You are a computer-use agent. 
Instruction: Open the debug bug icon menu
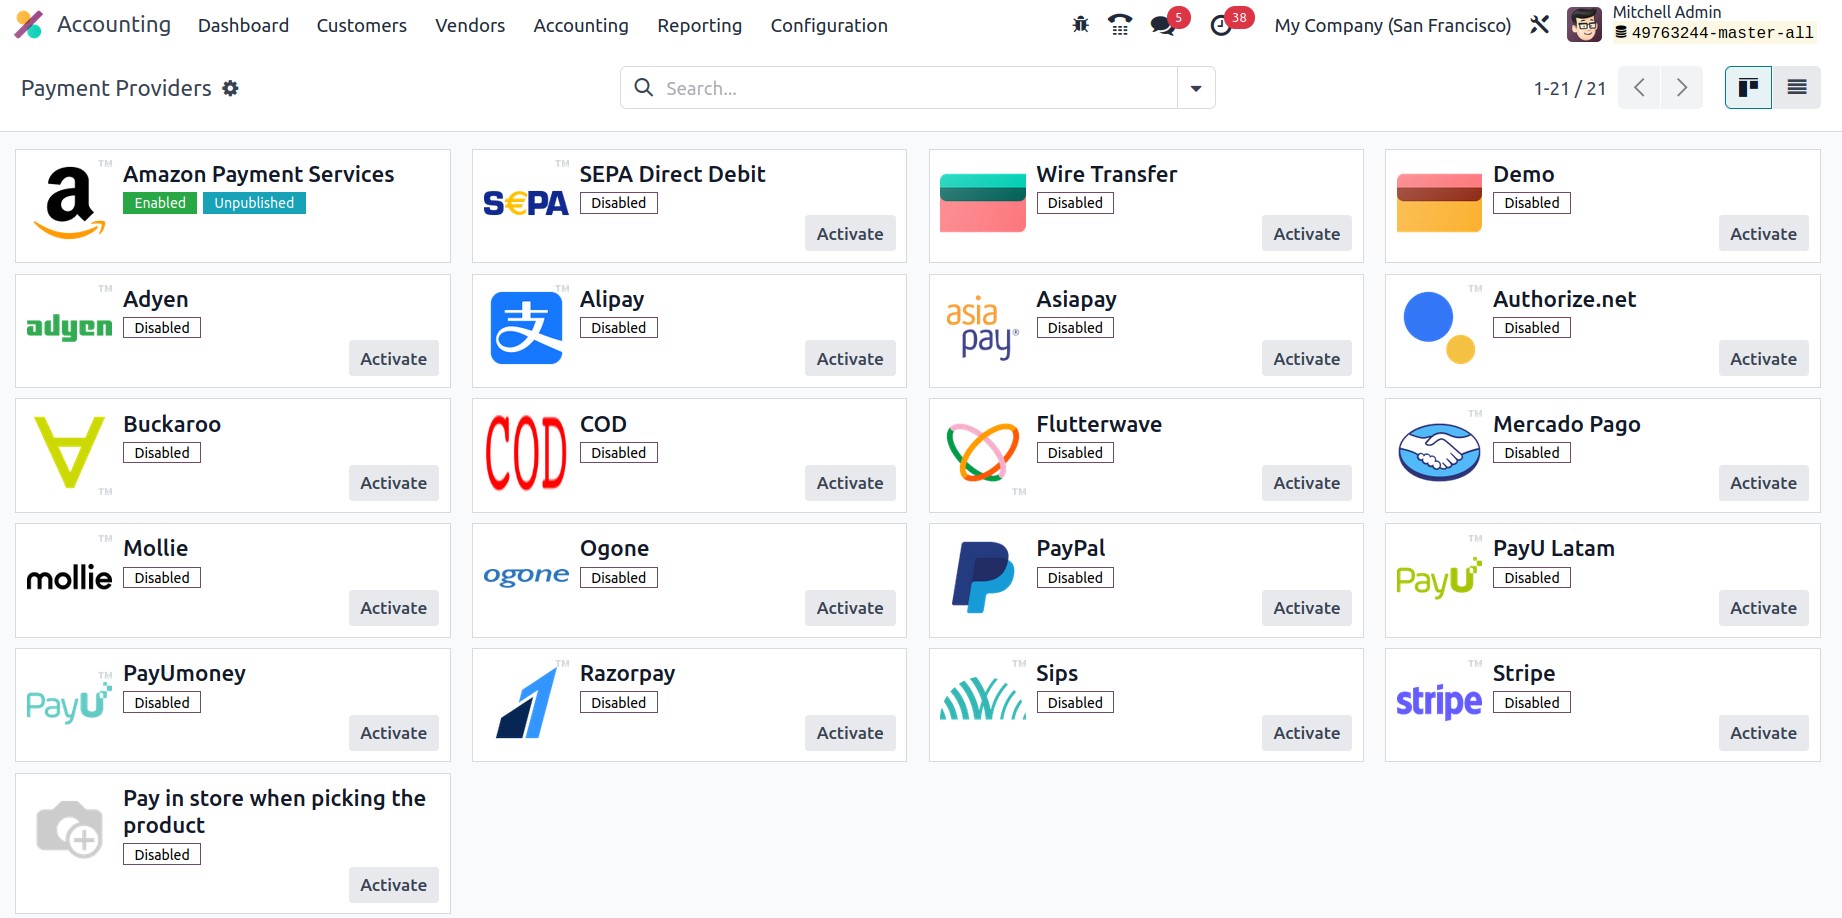pyautogui.click(x=1080, y=25)
